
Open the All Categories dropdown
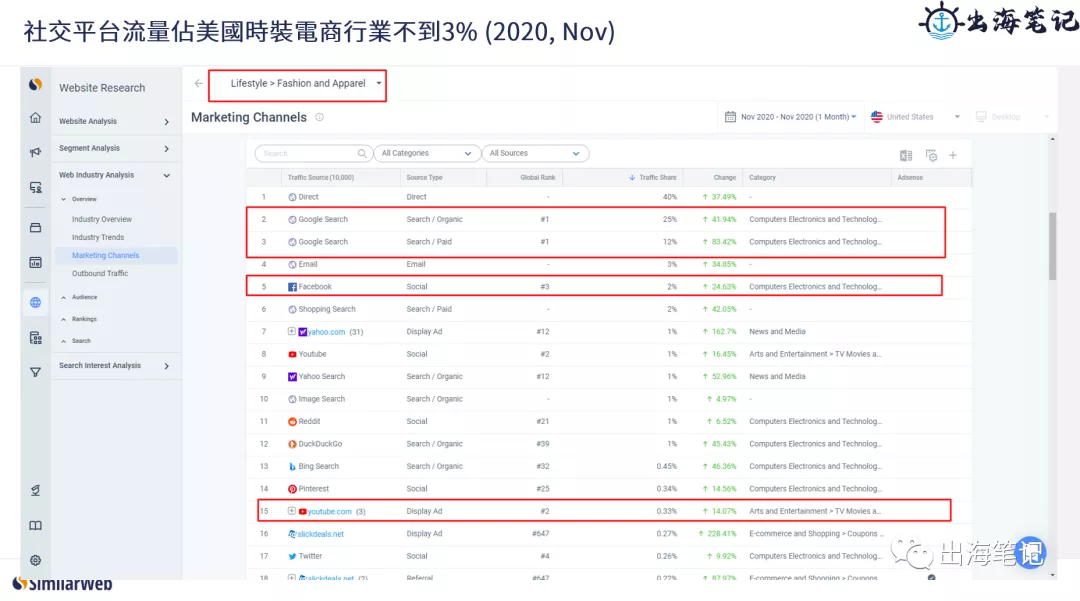[x=426, y=154]
